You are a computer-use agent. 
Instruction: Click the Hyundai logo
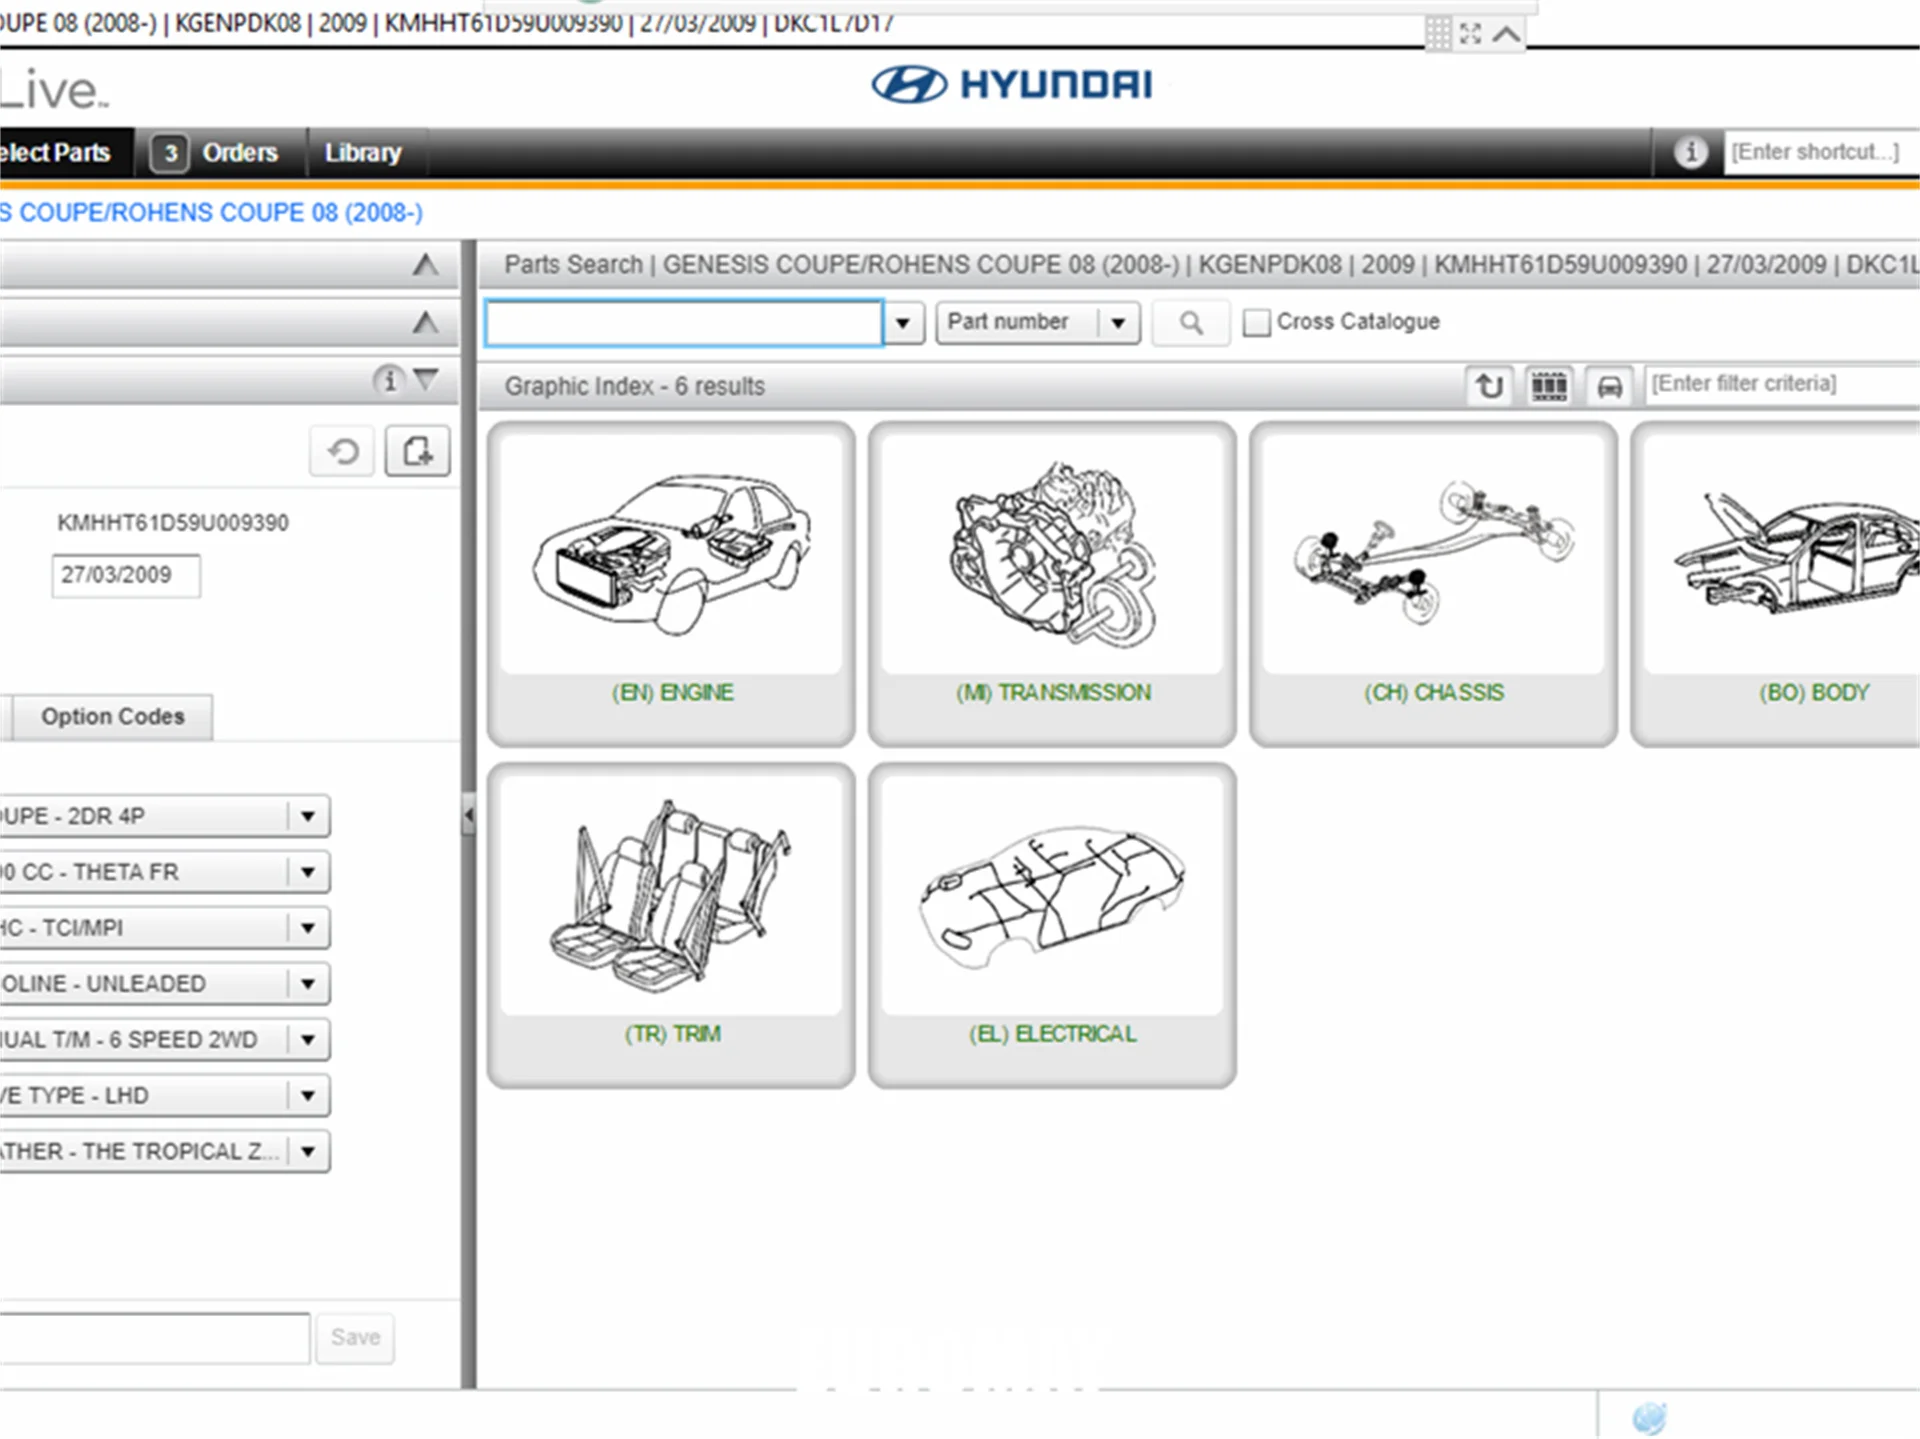(1011, 85)
